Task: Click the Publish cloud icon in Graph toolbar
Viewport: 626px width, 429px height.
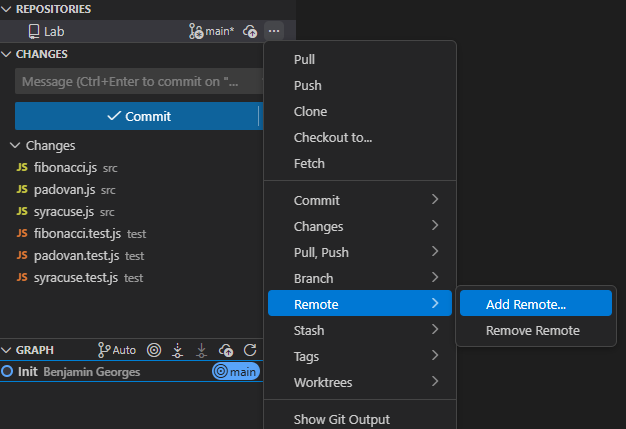Action: (x=227, y=350)
